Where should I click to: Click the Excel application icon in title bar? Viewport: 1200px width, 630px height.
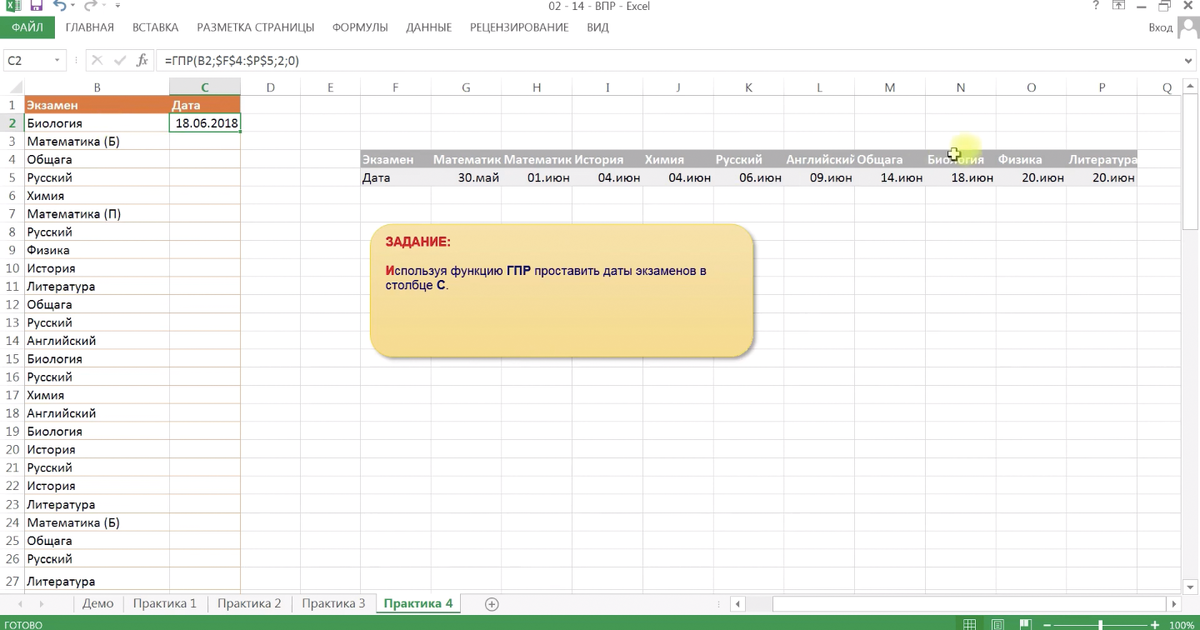click(11, 7)
